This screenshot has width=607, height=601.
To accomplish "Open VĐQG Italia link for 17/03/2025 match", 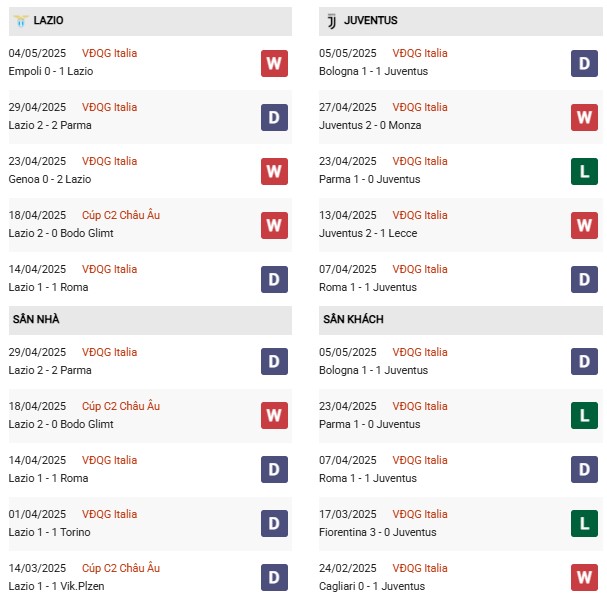I will pyautogui.click(x=420, y=514).
